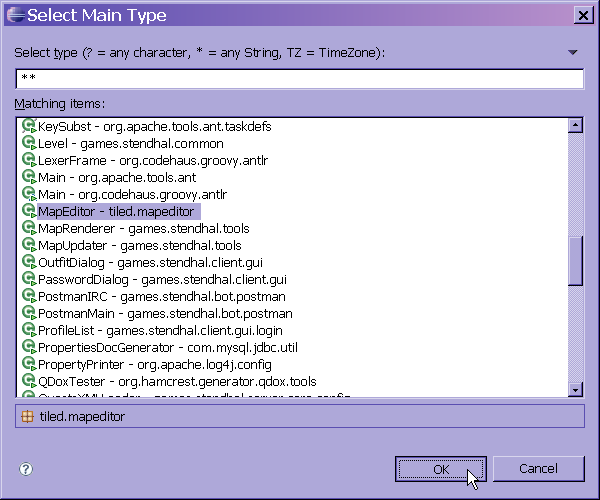
Task: Select PropertyPrinter - org.apache.log4j.config
Action: click(x=154, y=365)
